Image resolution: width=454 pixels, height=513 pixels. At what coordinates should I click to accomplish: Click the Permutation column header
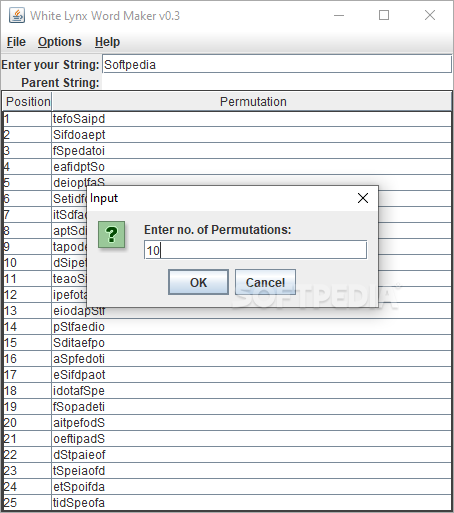click(252, 102)
